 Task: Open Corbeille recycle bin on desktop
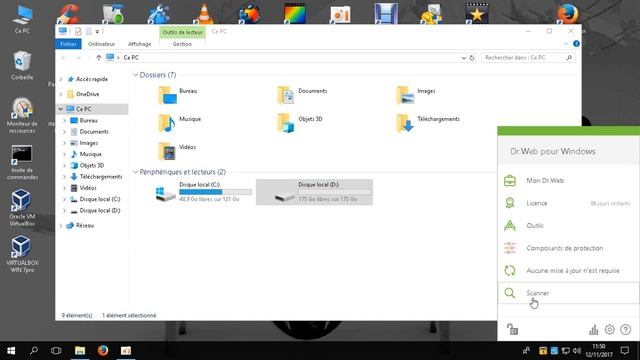tap(22, 65)
